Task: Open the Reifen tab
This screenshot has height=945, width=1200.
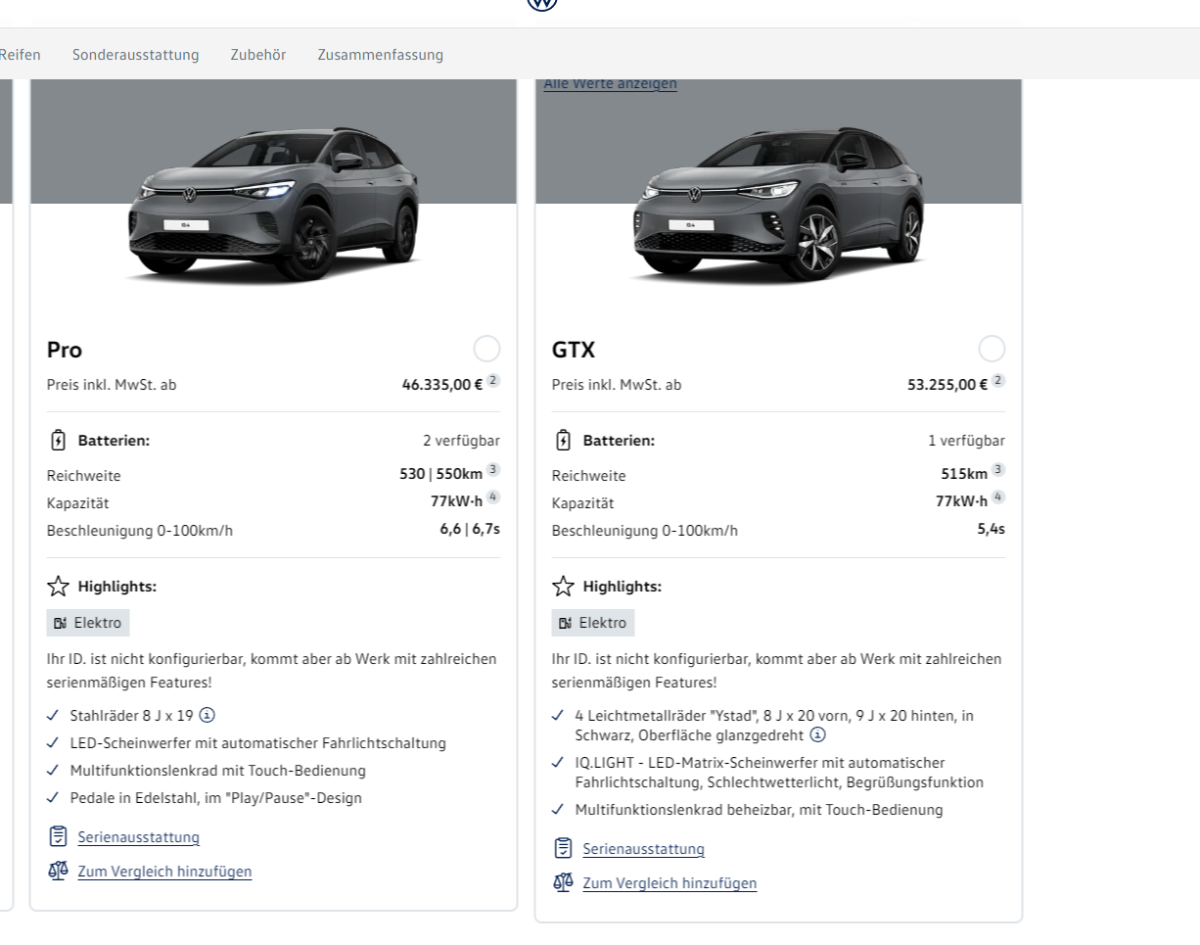Action: [20, 55]
